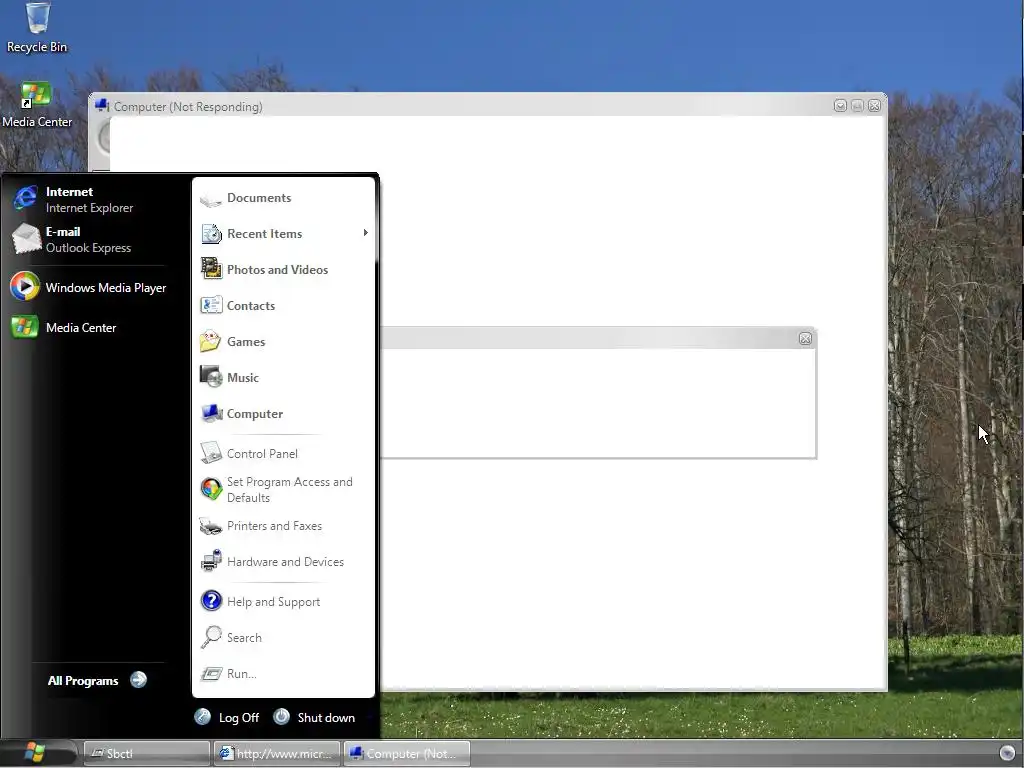Open the Search magnifier icon
Image resolution: width=1024 pixels, height=768 pixels.
click(211, 637)
